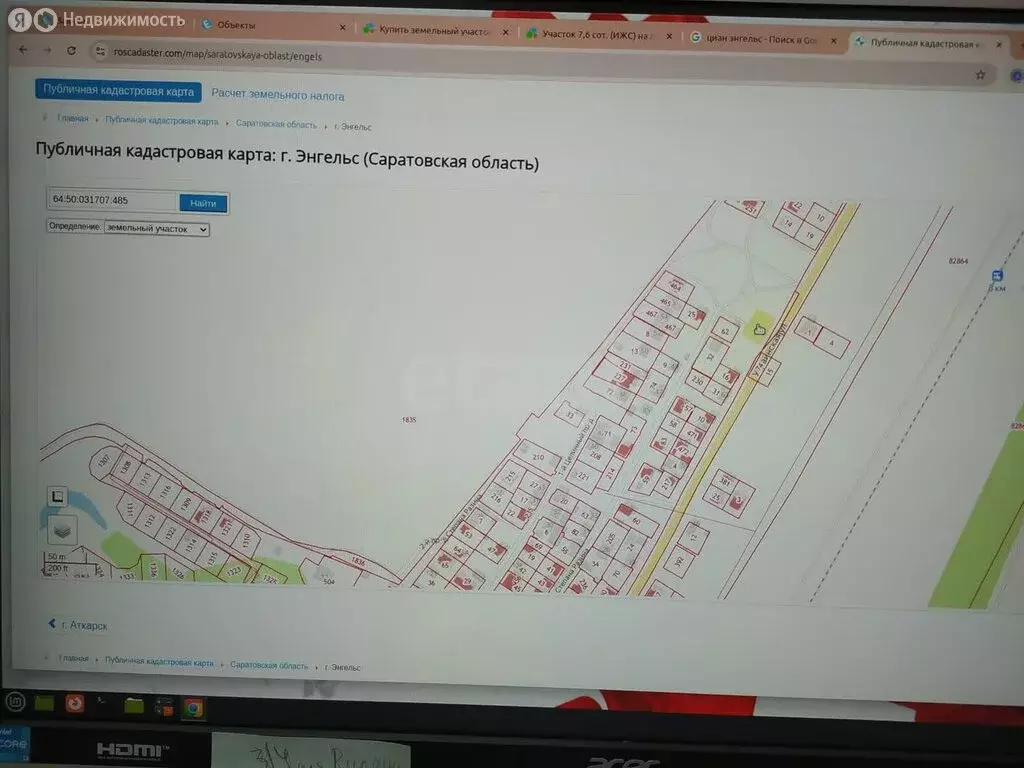Select the map measurement tool icon
The width and height of the screenshot is (1024, 768).
[x=57, y=497]
